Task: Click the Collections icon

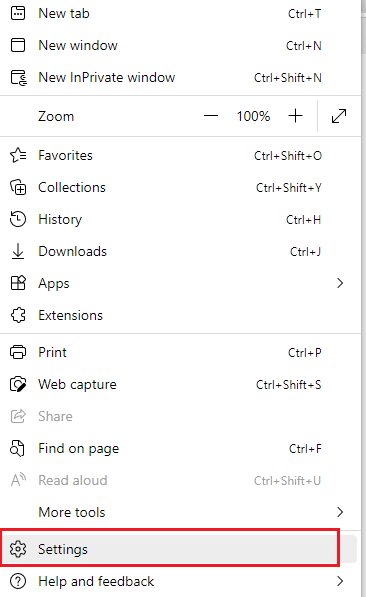Action: pos(18,187)
